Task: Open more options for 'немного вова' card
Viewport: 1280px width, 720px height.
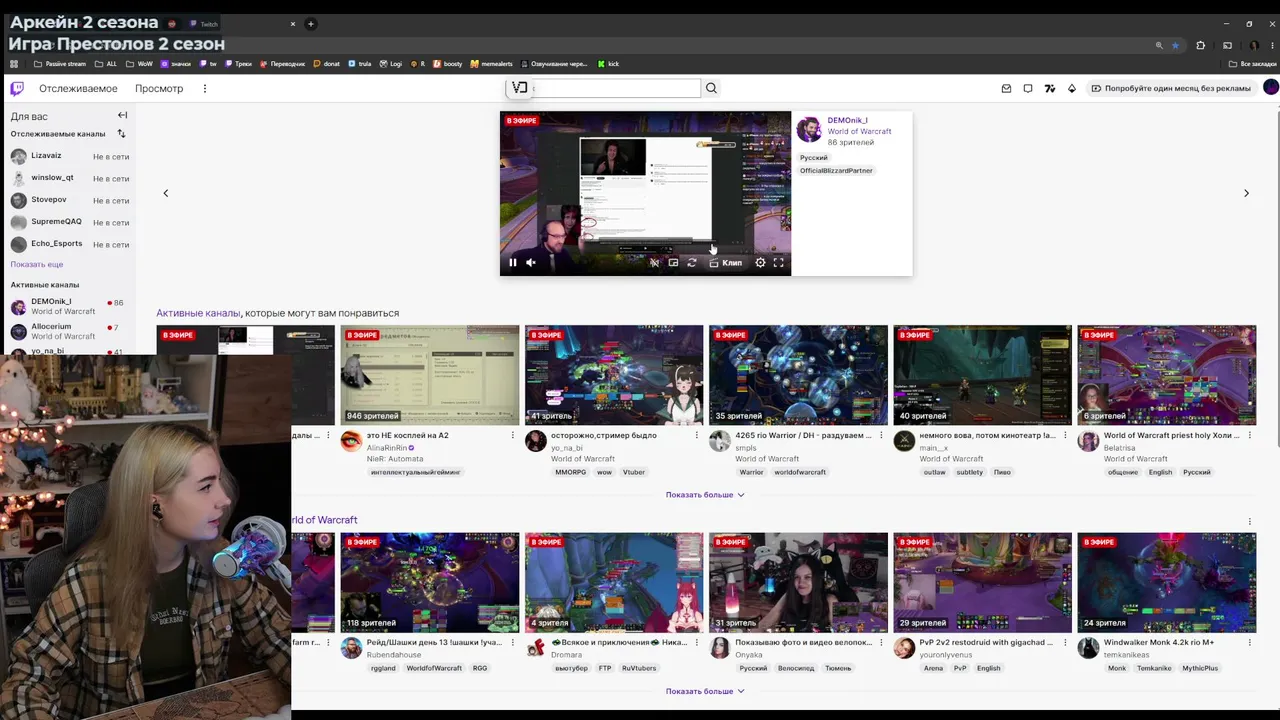Action: coord(1065,435)
